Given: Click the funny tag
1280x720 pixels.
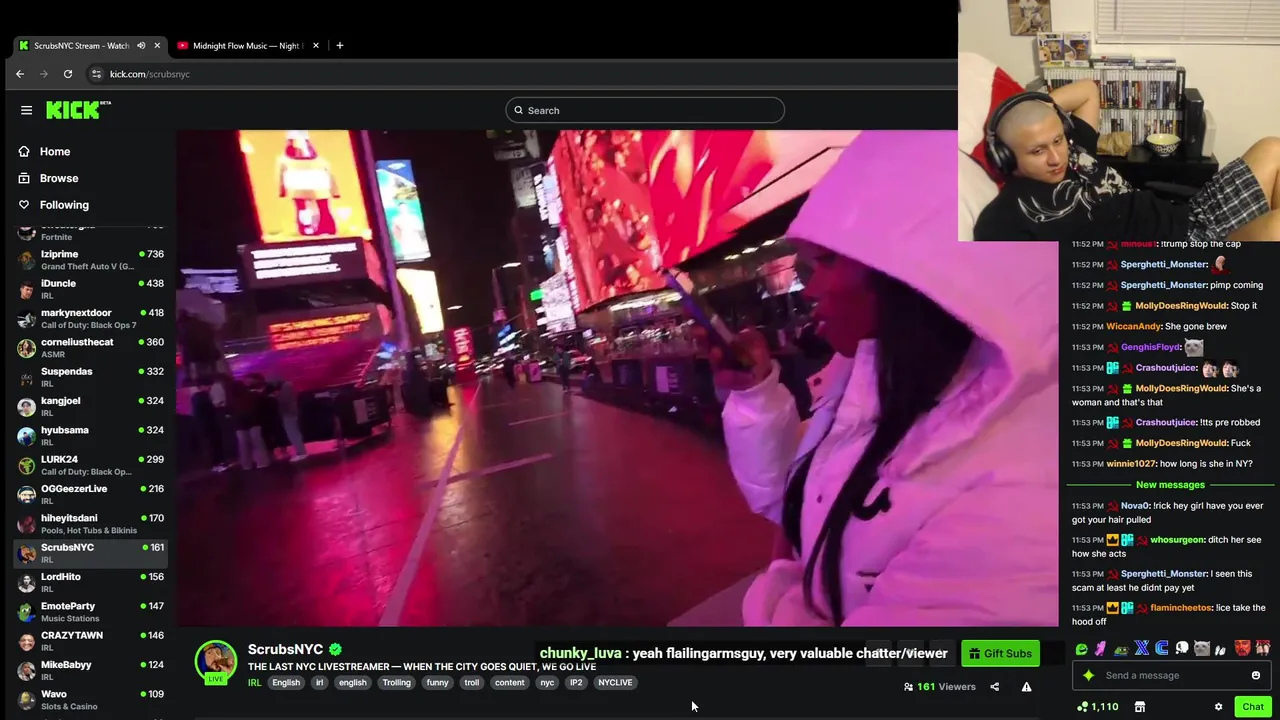Looking at the screenshot, I should click(437, 683).
